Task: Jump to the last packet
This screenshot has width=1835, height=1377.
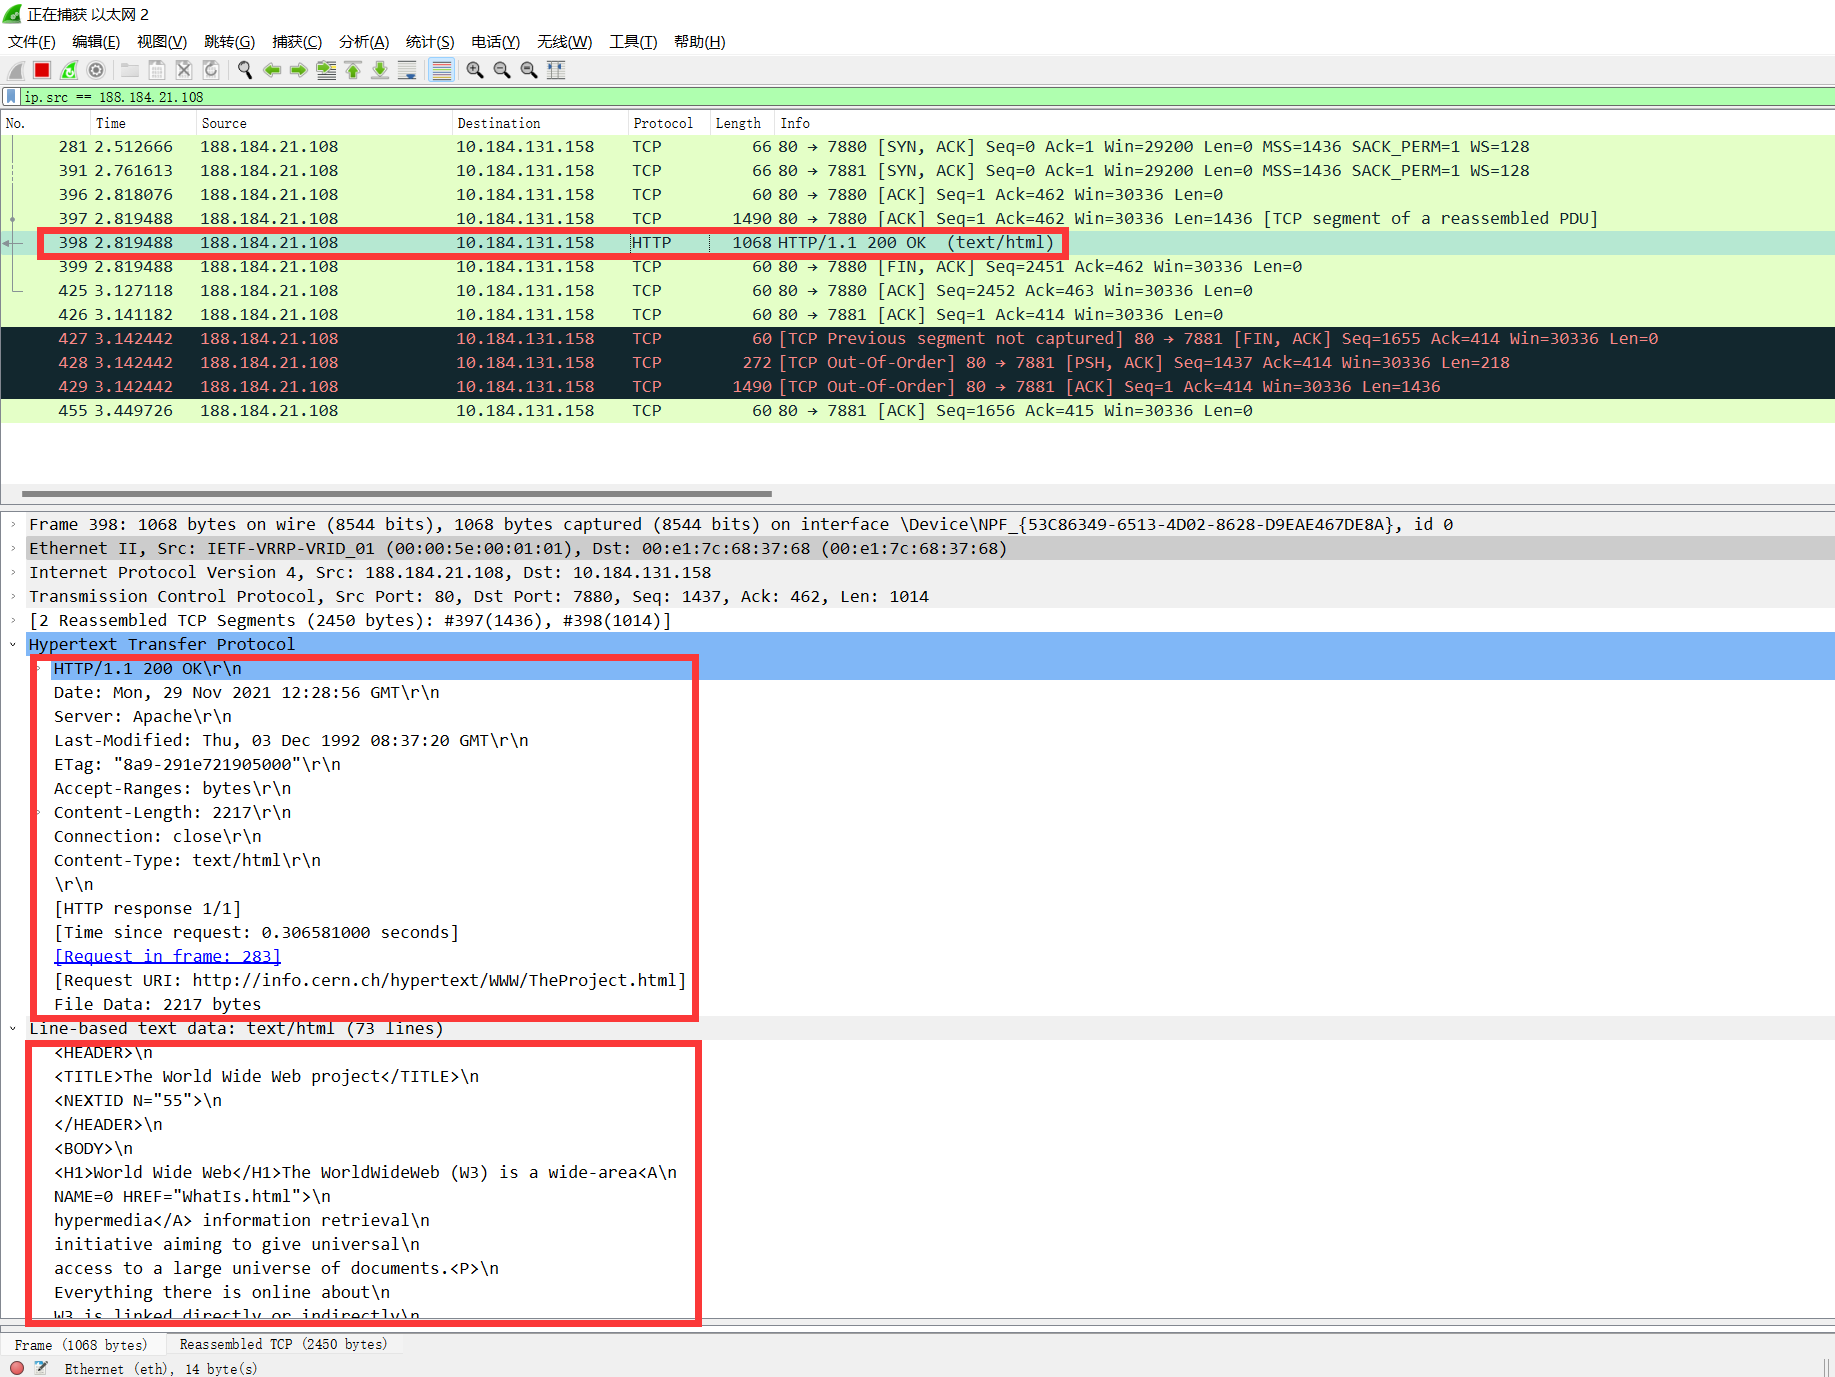Action: [380, 70]
